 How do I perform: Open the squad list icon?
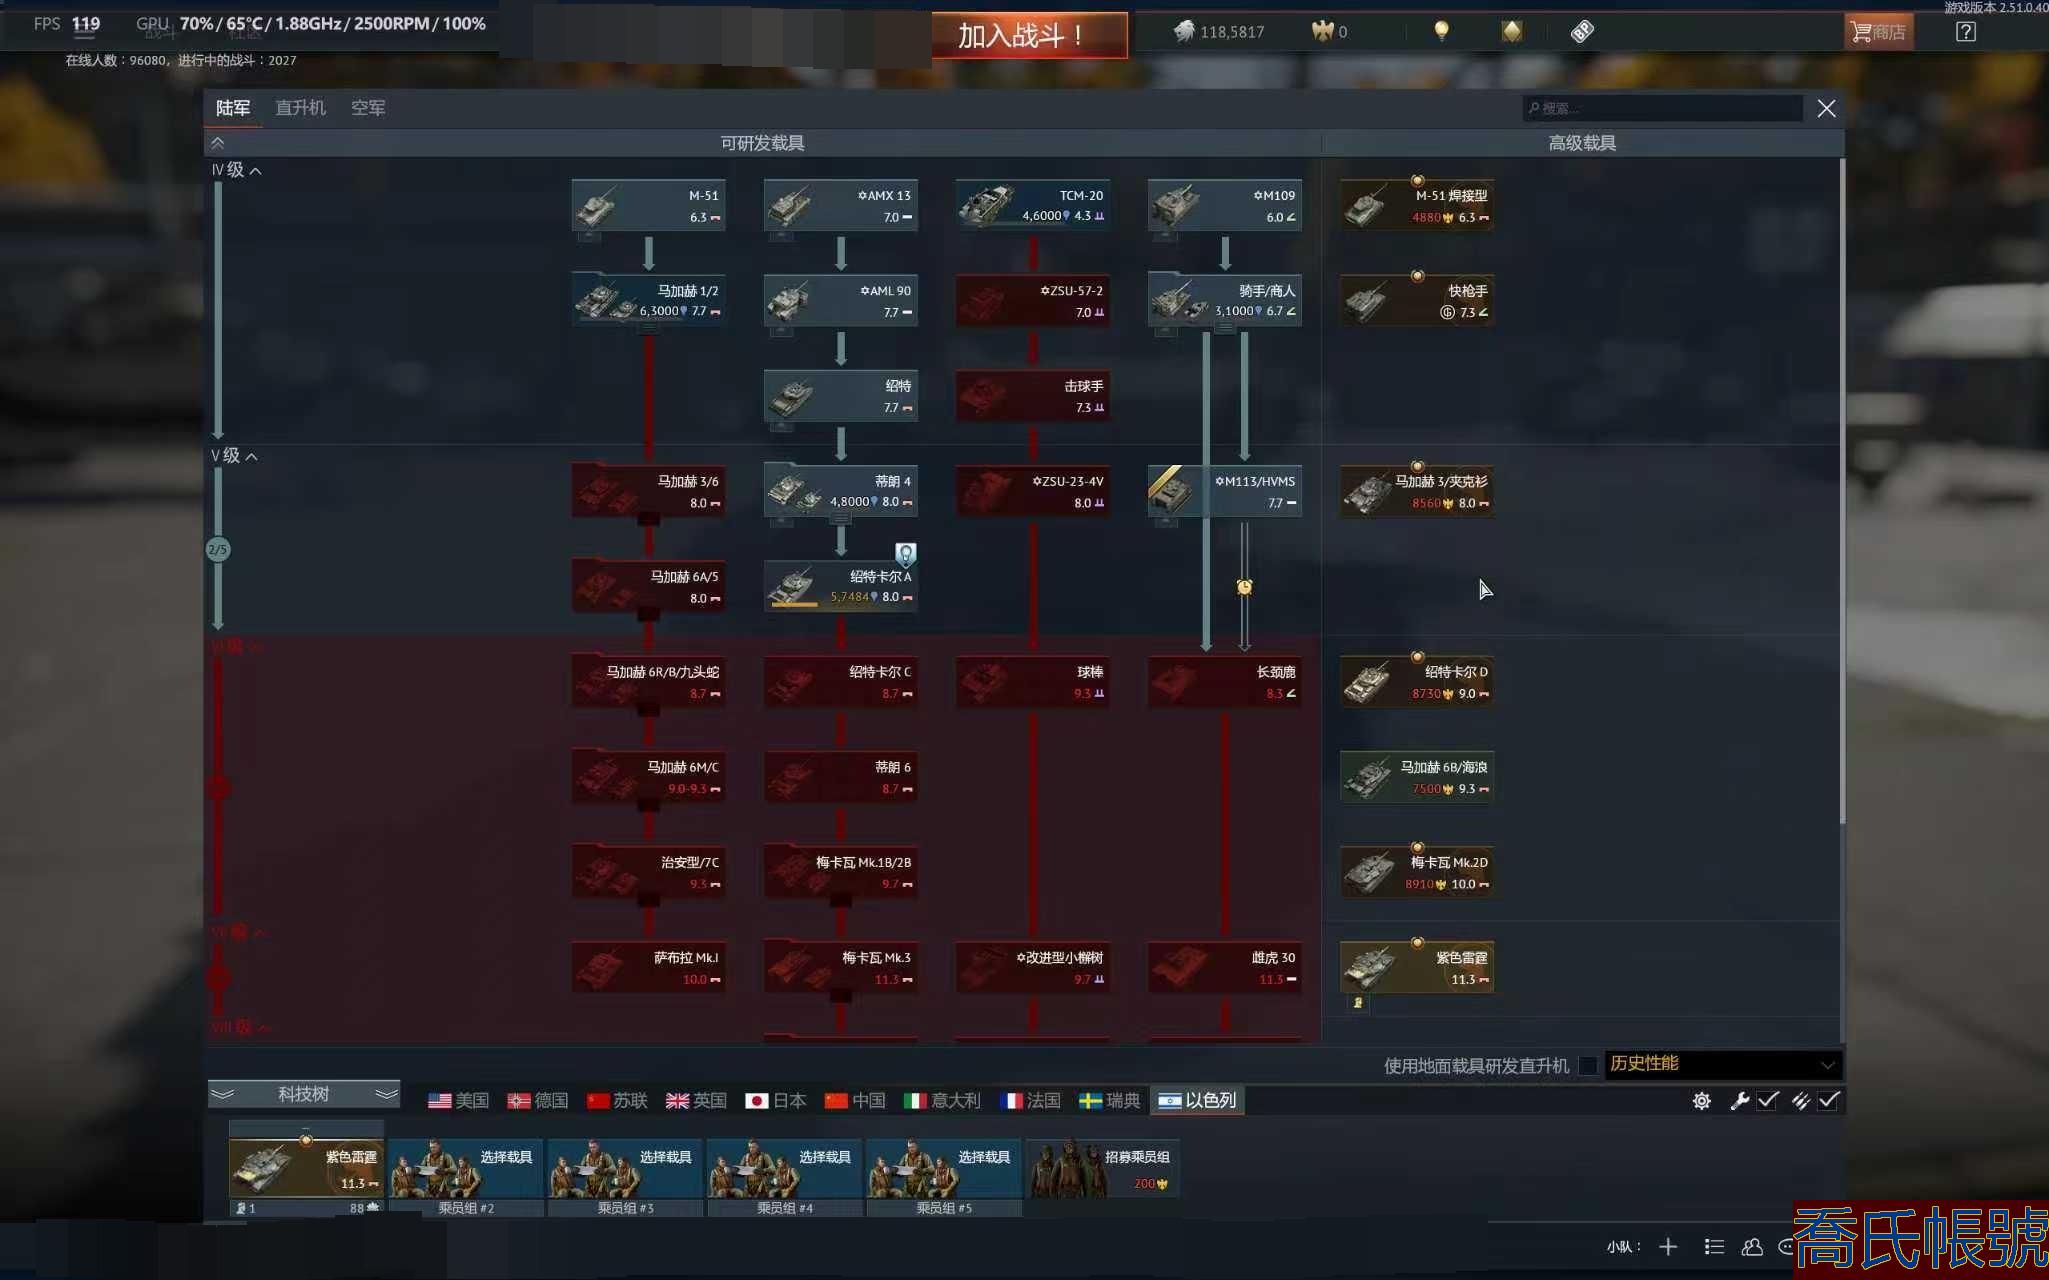[1714, 1247]
